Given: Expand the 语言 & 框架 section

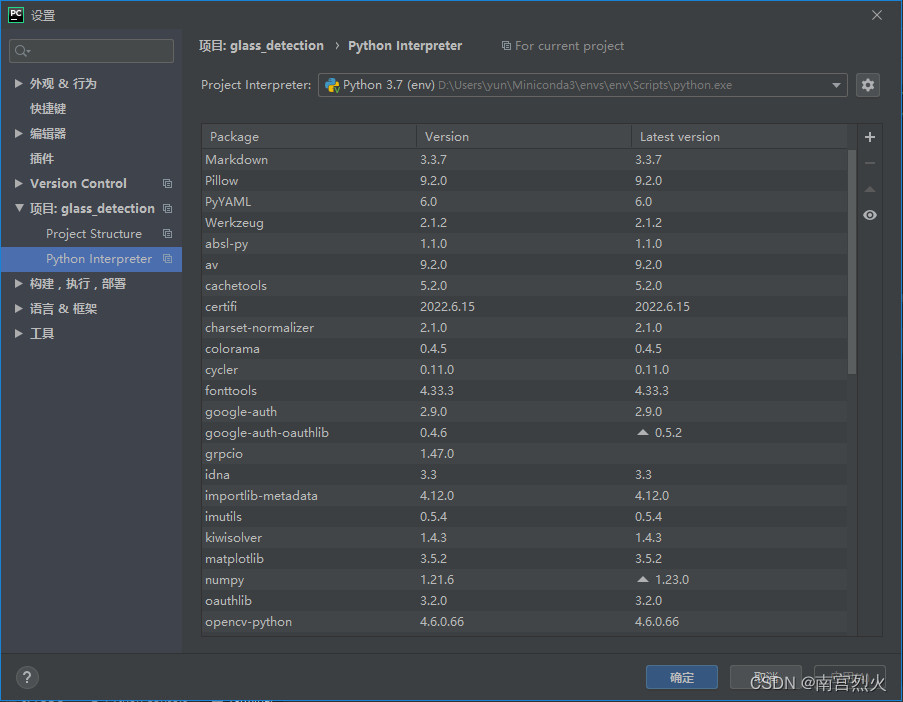Looking at the screenshot, I should pos(18,309).
